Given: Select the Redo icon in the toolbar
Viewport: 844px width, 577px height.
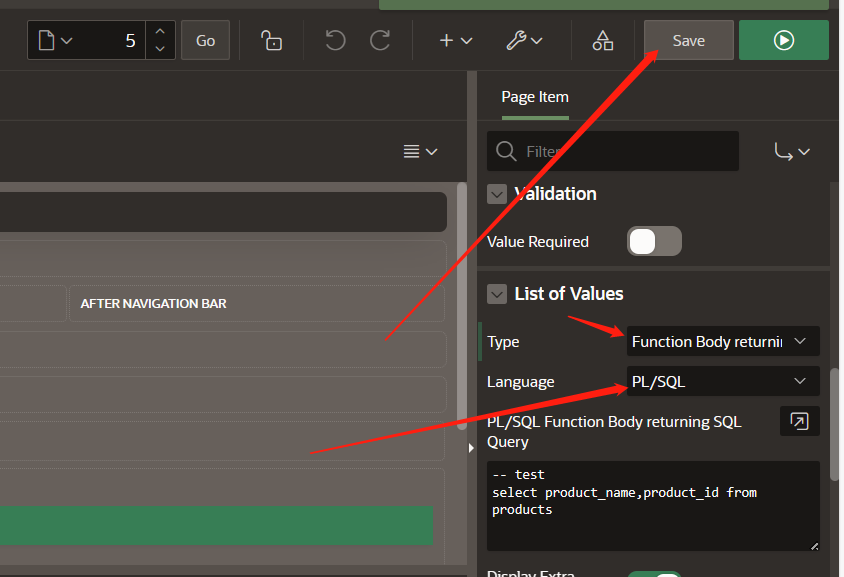Looking at the screenshot, I should (x=381, y=40).
